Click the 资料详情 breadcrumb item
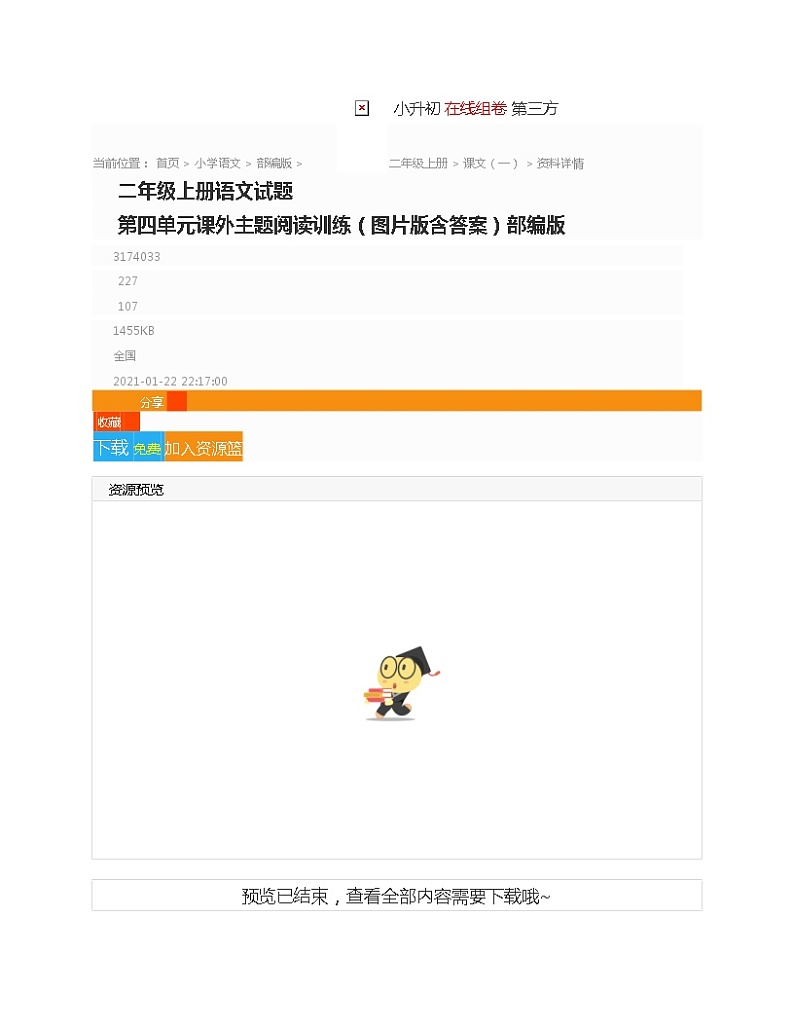The image size is (794, 1028). pyautogui.click(x=560, y=163)
